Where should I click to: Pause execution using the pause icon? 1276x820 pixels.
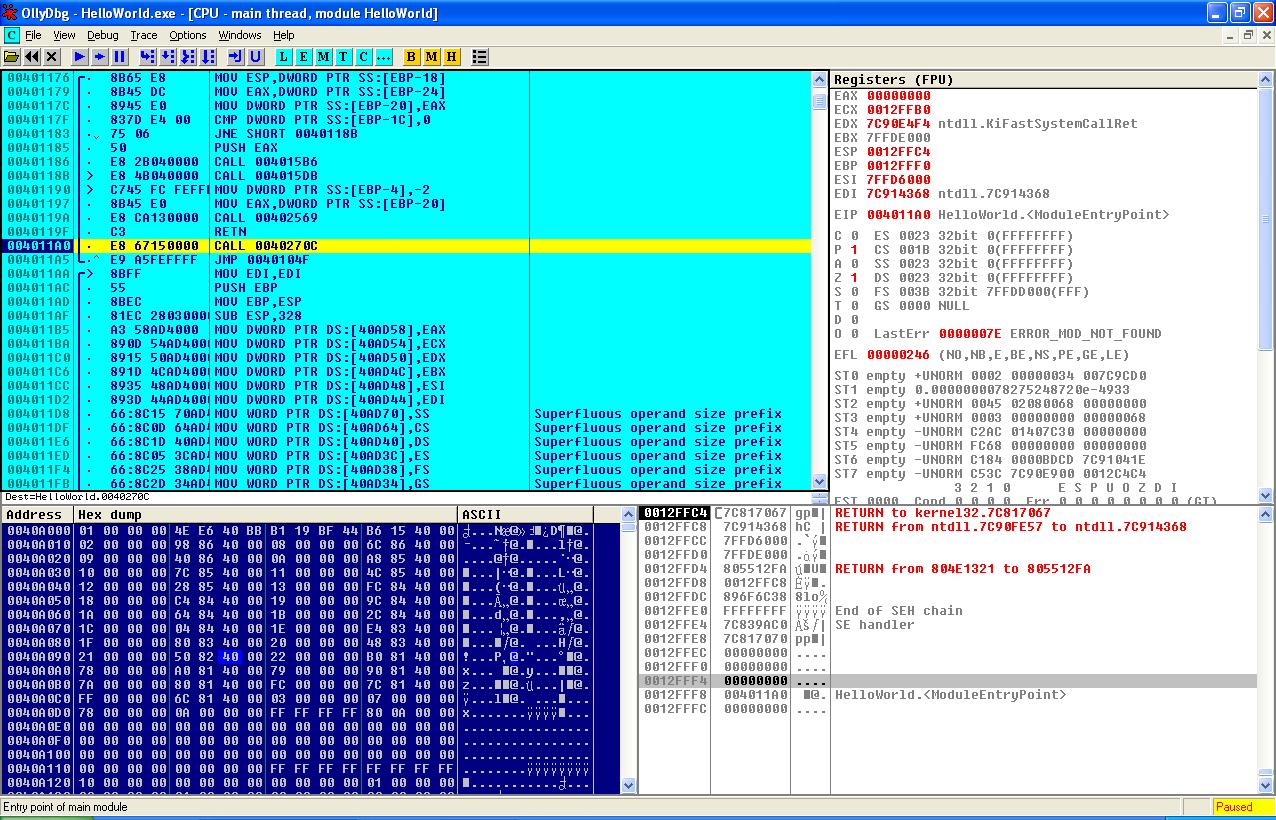pyautogui.click(x=119, y=57)
